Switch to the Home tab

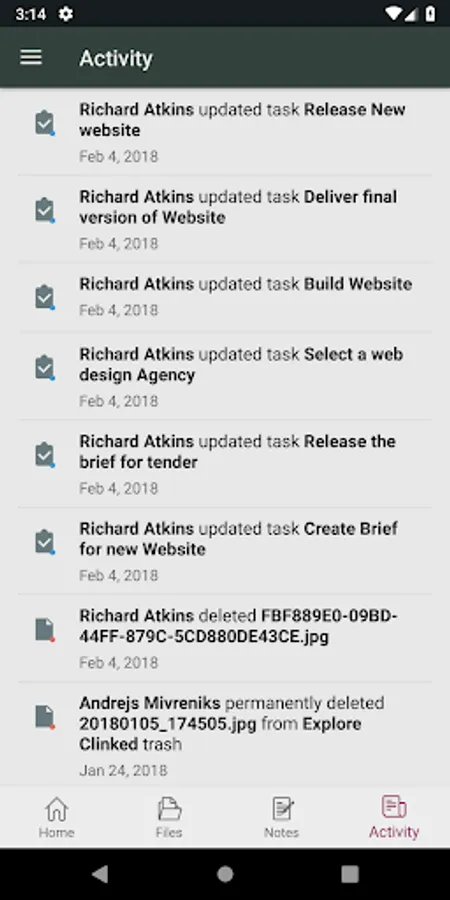point(56,817)
